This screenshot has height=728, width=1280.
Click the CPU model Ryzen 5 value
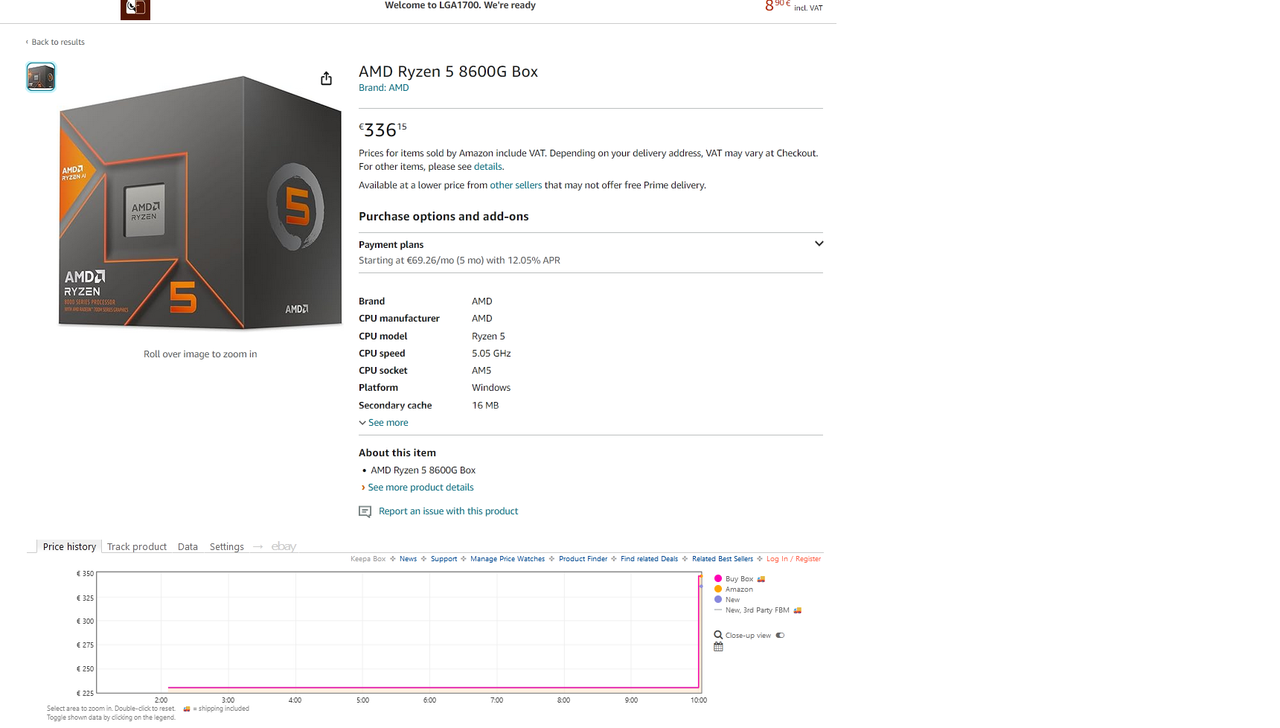click(488, 336)
